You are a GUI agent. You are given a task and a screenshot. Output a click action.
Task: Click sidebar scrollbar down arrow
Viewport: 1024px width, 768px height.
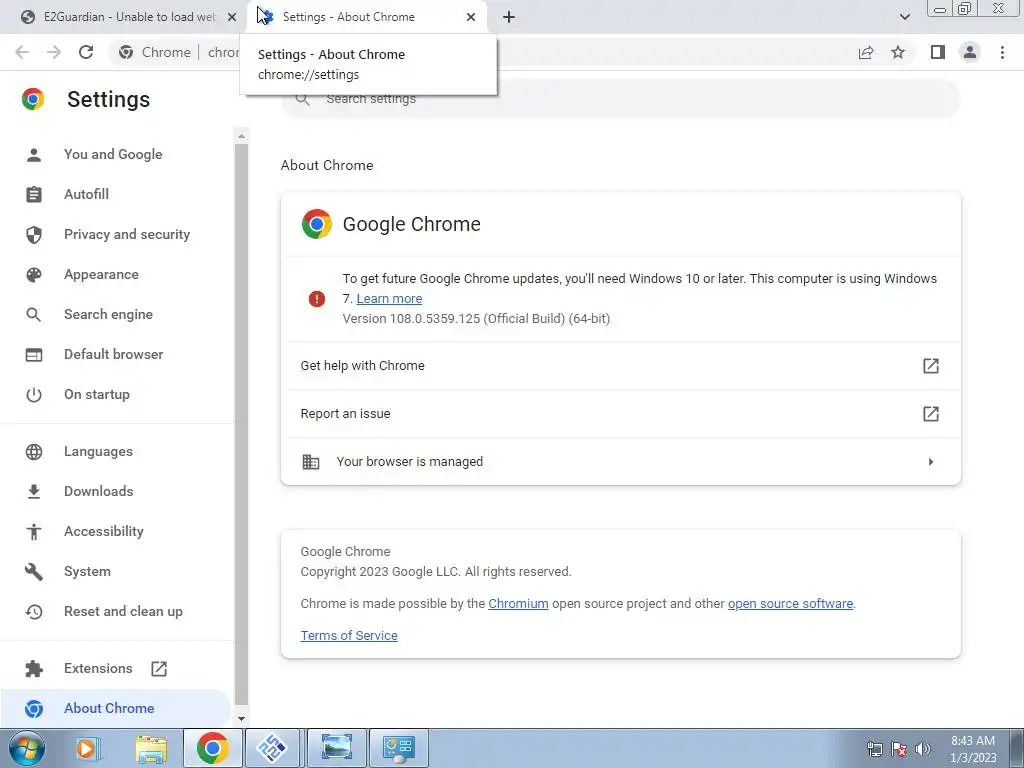(242, 718)
